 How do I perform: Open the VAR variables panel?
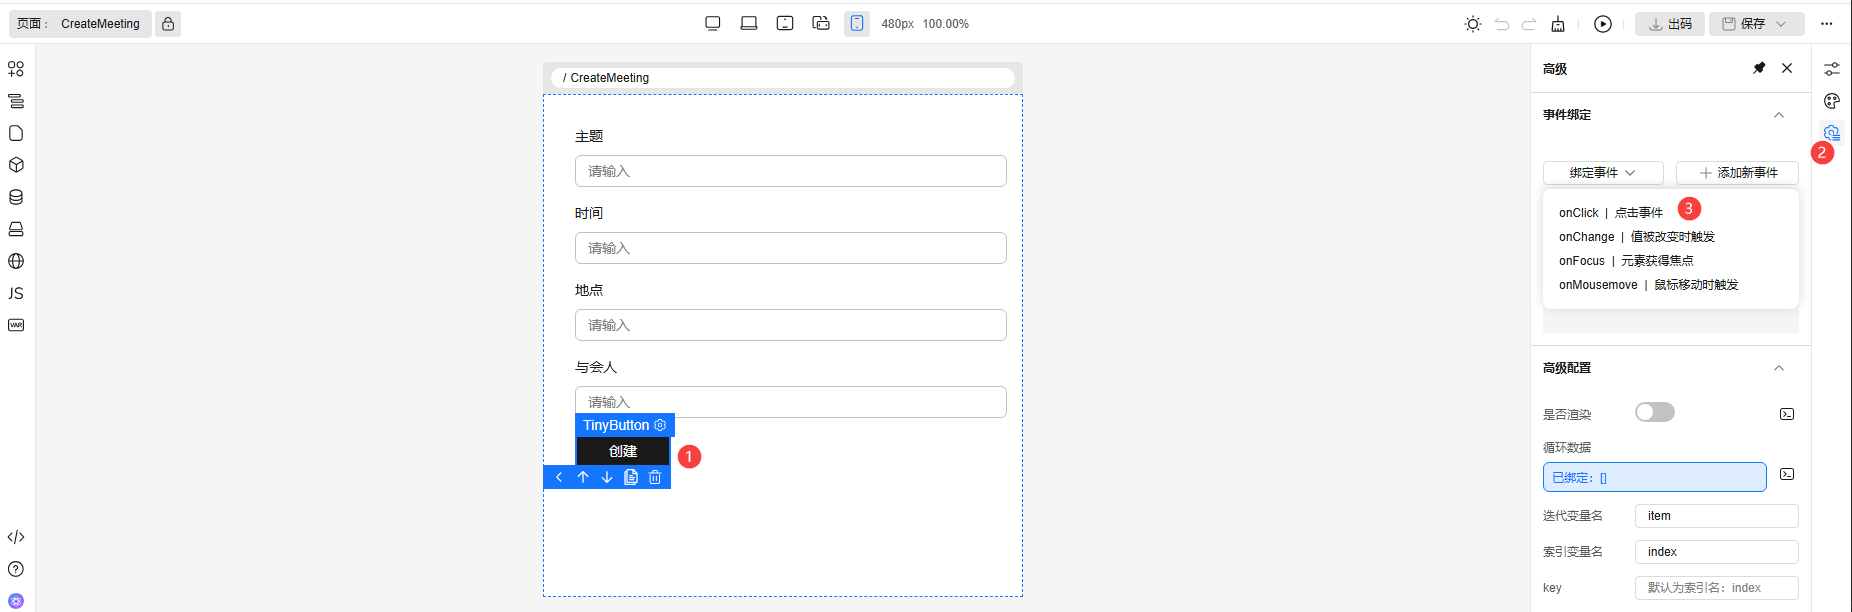click(16, 325)
